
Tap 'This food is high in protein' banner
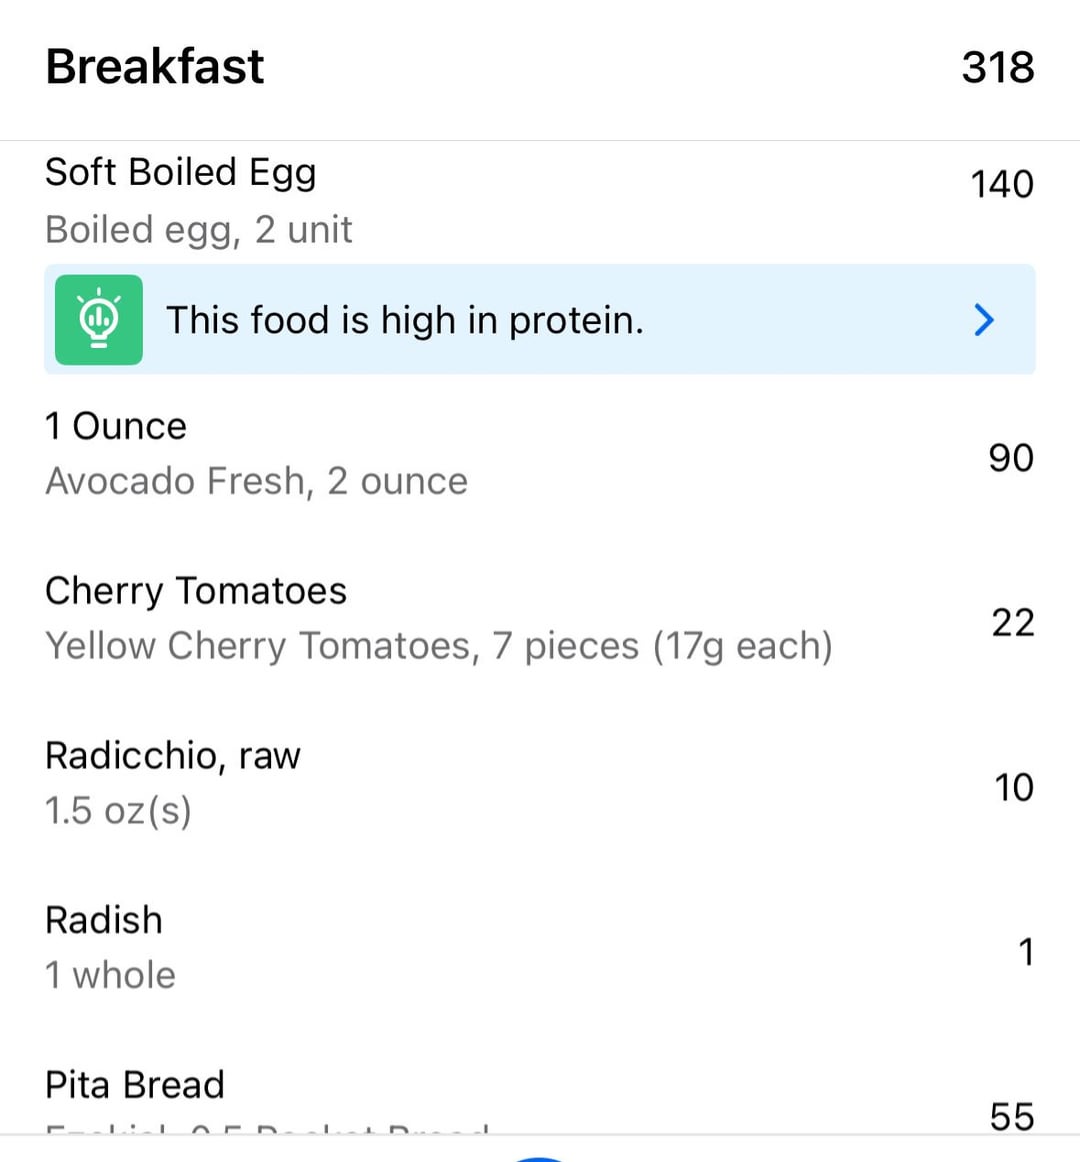(540, 319)
